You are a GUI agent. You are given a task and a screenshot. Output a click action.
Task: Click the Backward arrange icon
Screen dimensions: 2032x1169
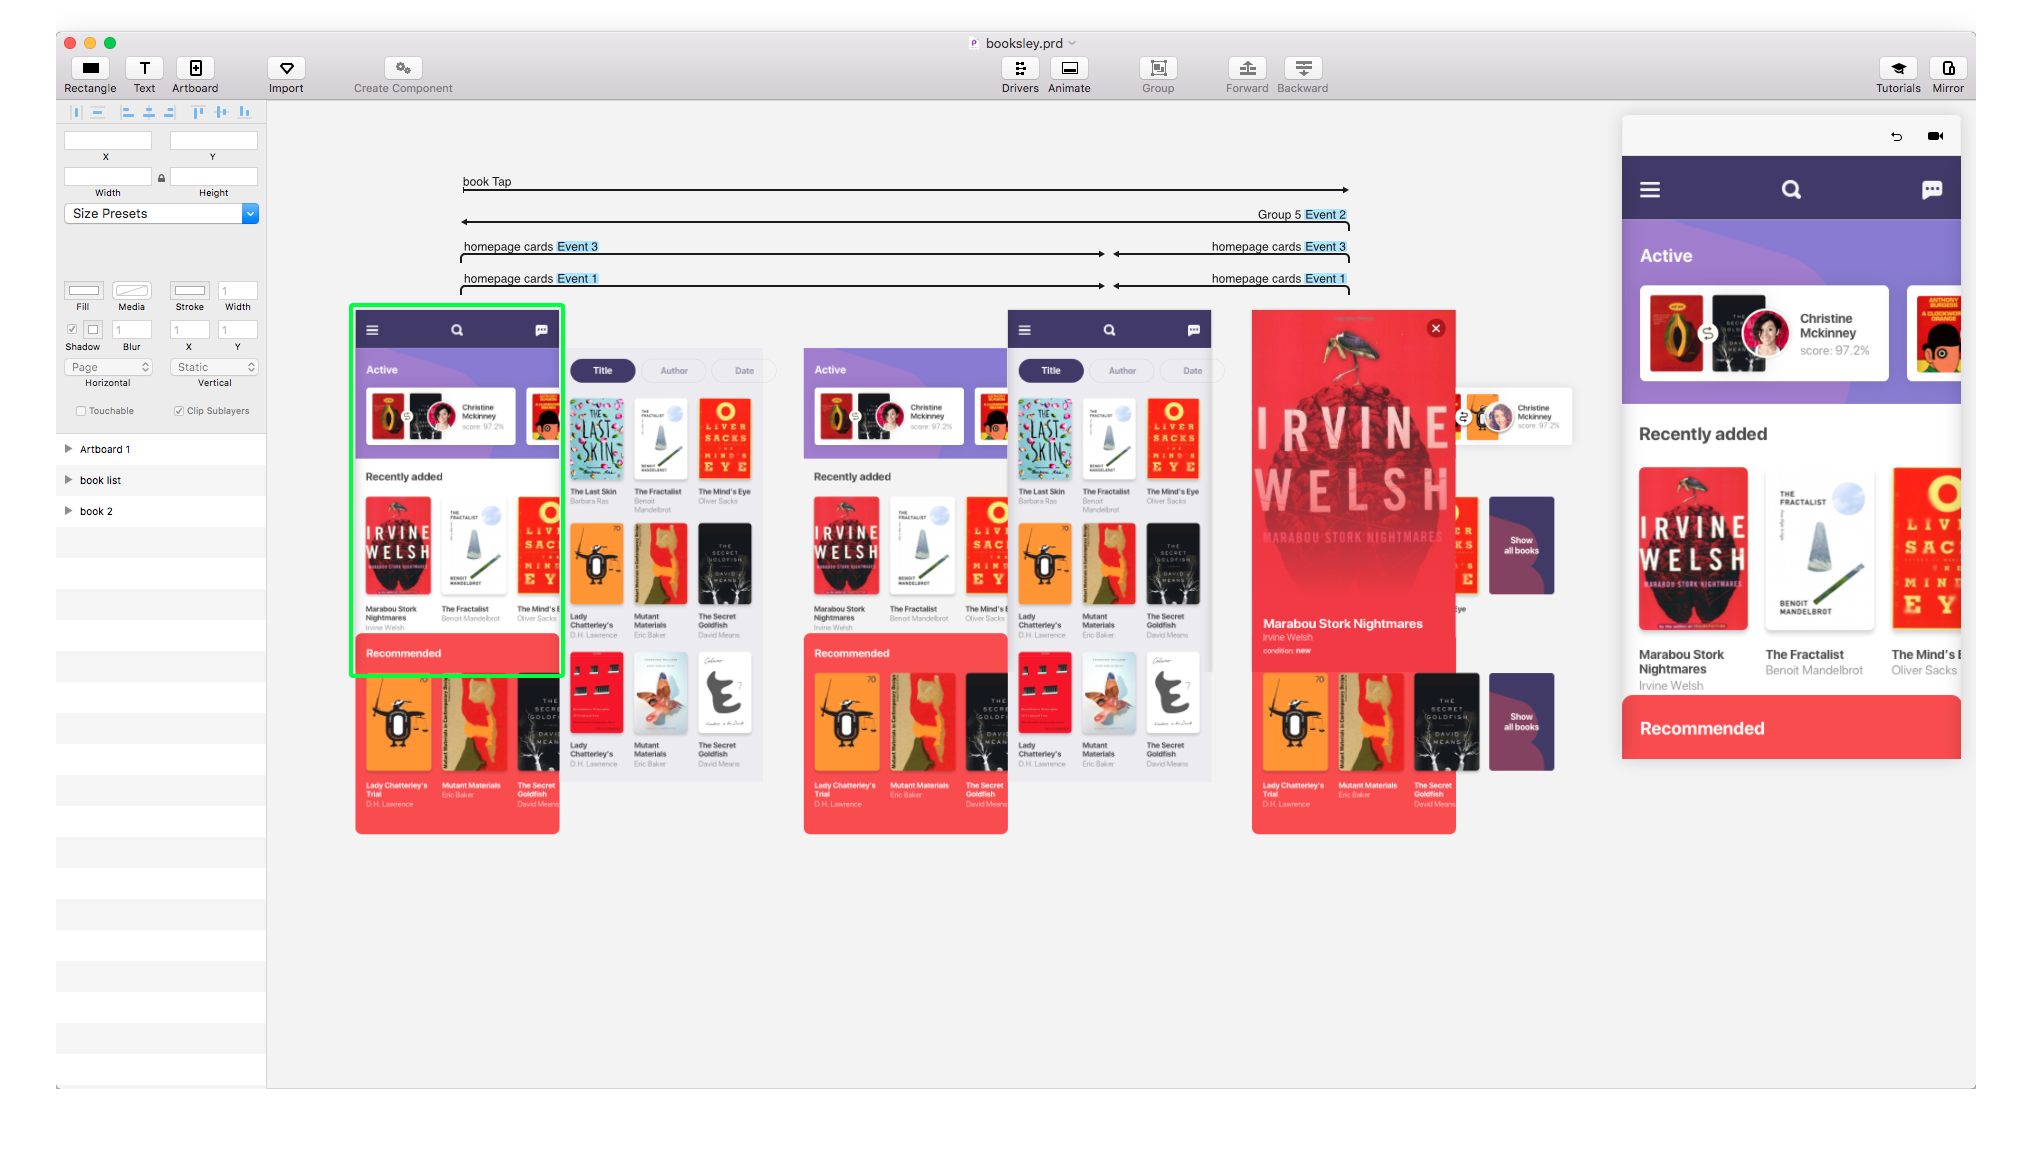(x=1303, y=68)
